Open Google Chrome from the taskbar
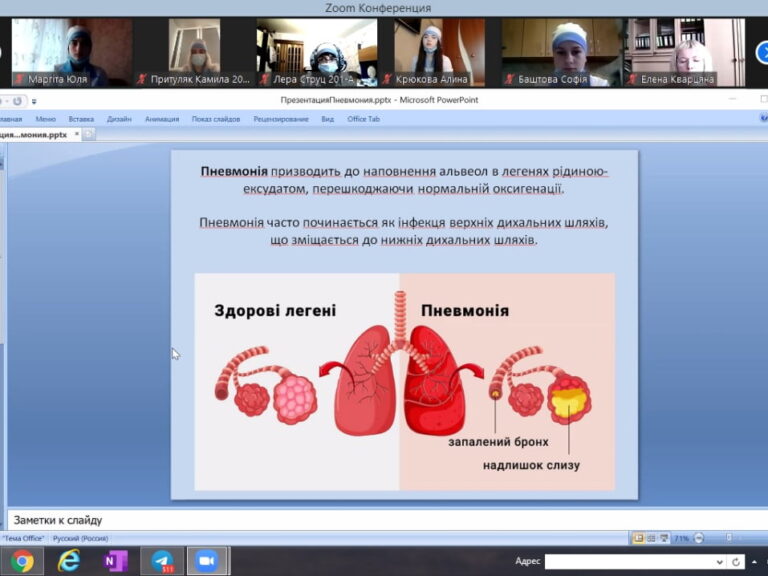The height and width of the screenshot is (576, 768). [x=21, y=561]
